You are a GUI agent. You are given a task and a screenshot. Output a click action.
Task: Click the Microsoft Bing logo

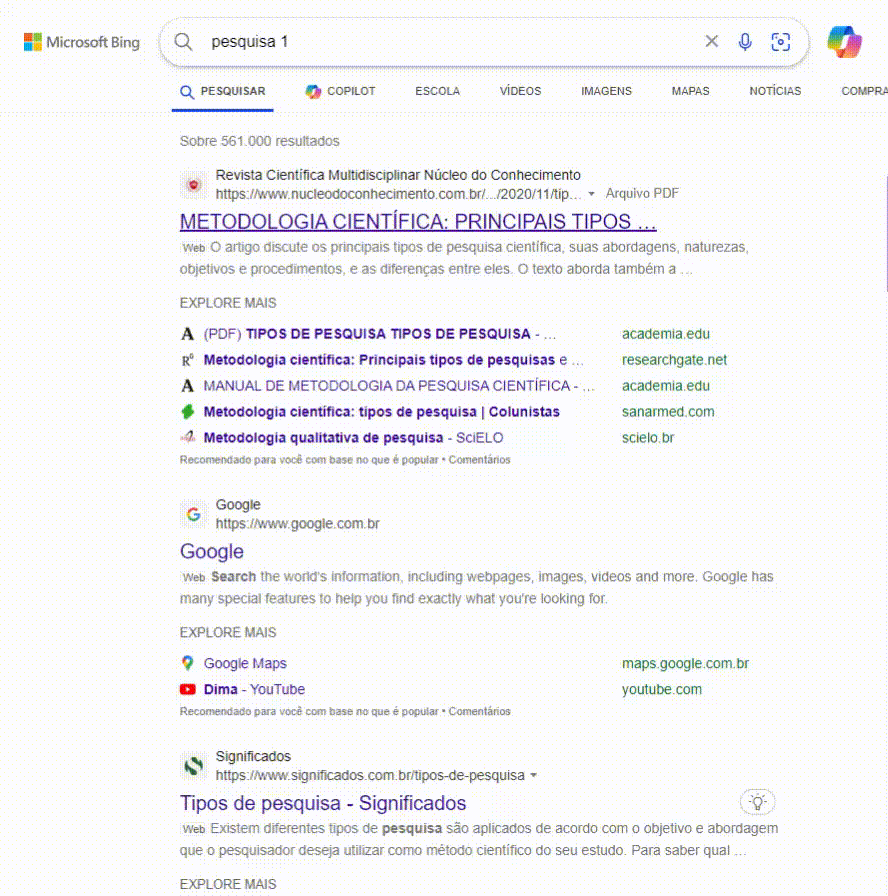pos(82,42)
